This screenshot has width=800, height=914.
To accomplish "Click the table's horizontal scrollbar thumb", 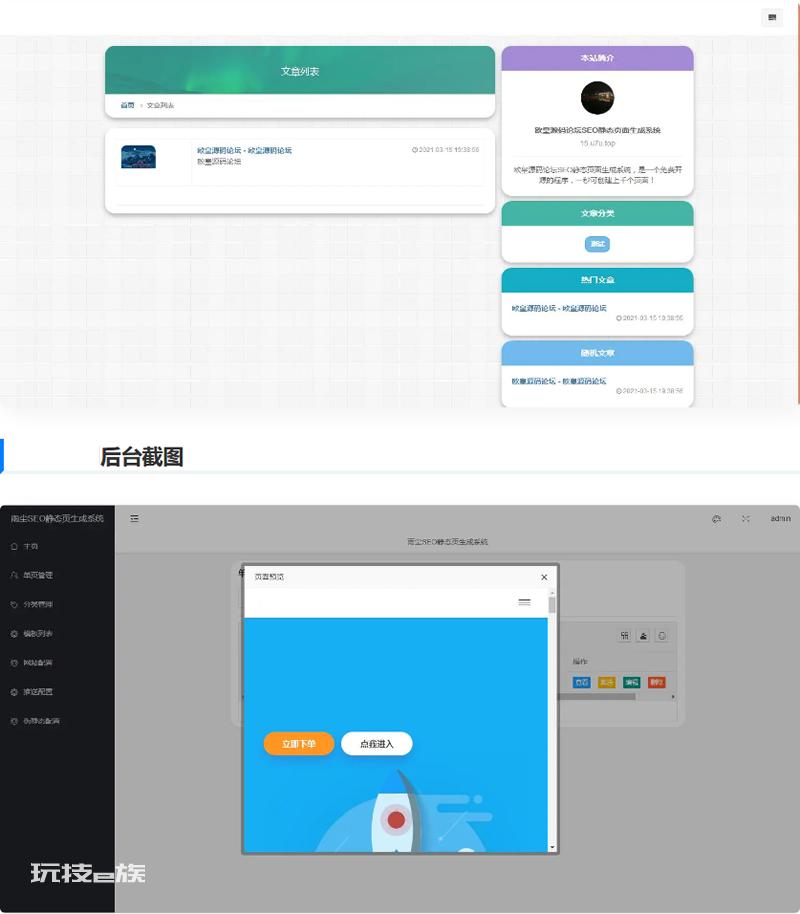I will point(597,697).
